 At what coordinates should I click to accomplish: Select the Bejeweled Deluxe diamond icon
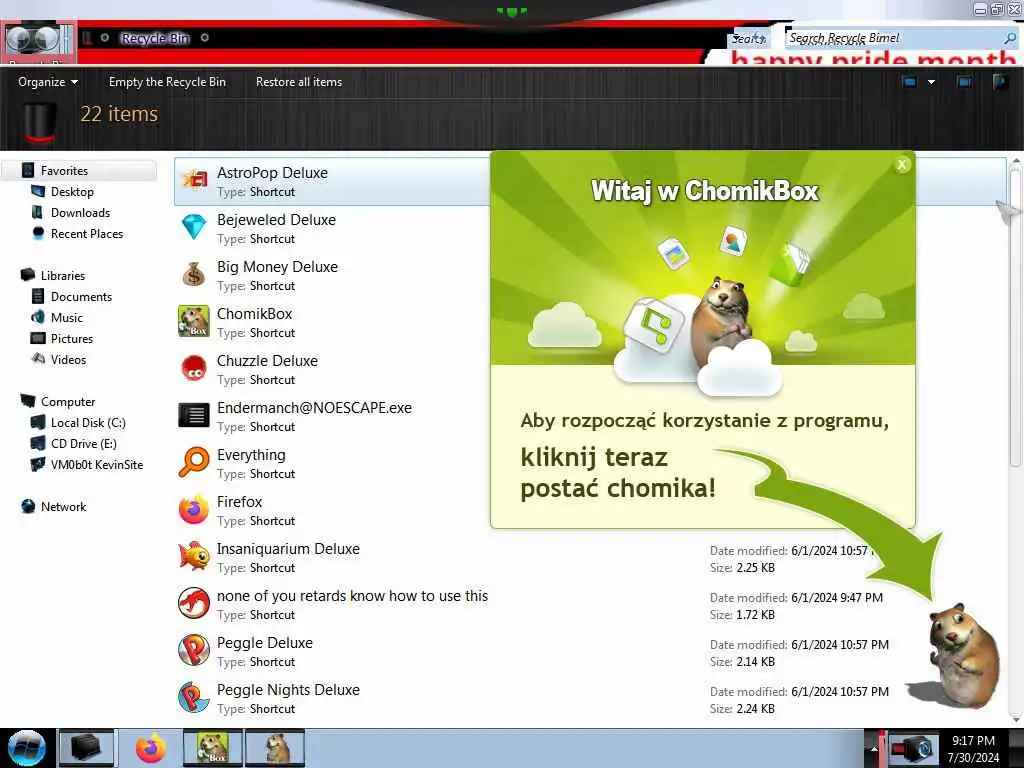(x=194, y=227)
